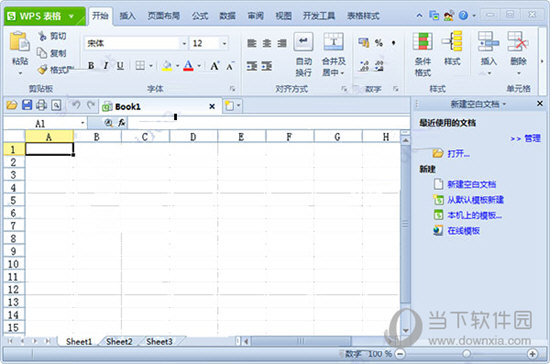Viewport: 550px width, 364px height.
Task: Click the insert function fx icon
Action: (121, 123)
